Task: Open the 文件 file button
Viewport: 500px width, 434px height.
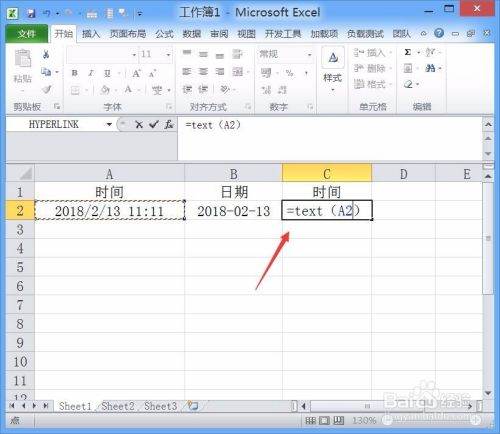Action: [x=27, y=34]
